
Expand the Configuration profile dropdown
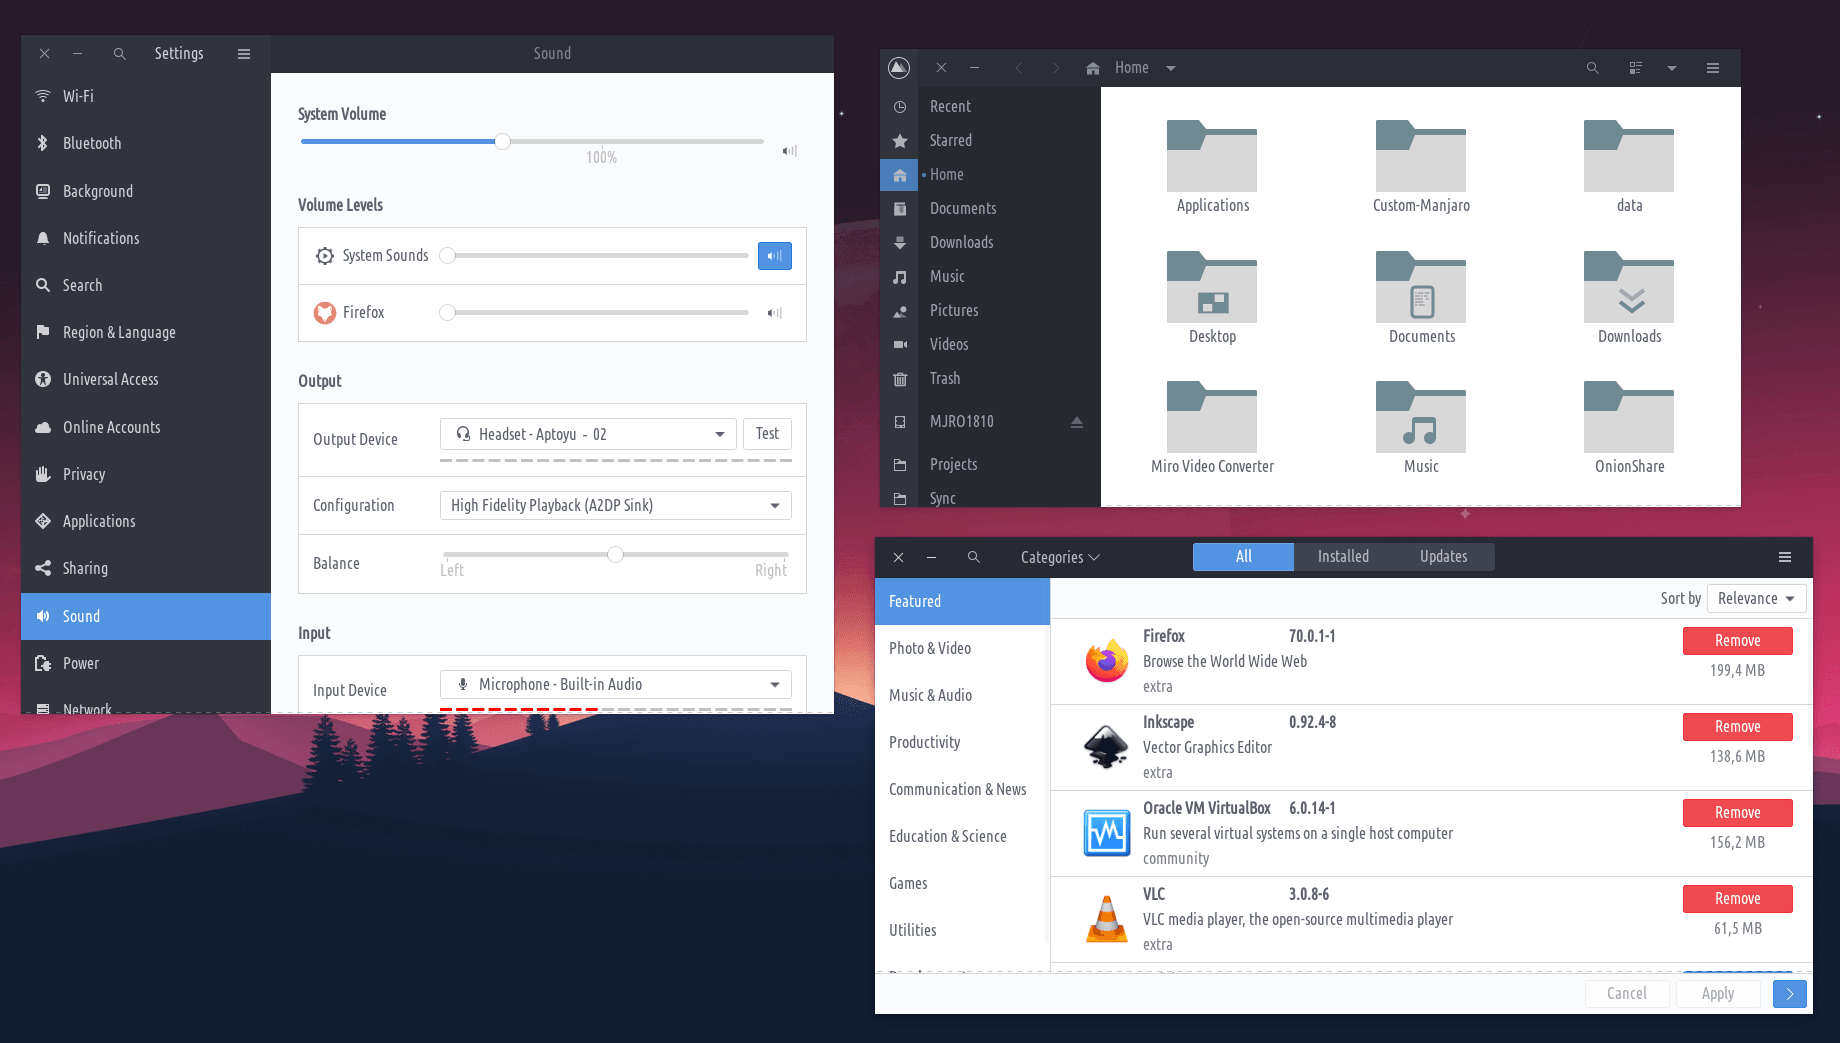[615, 506]
